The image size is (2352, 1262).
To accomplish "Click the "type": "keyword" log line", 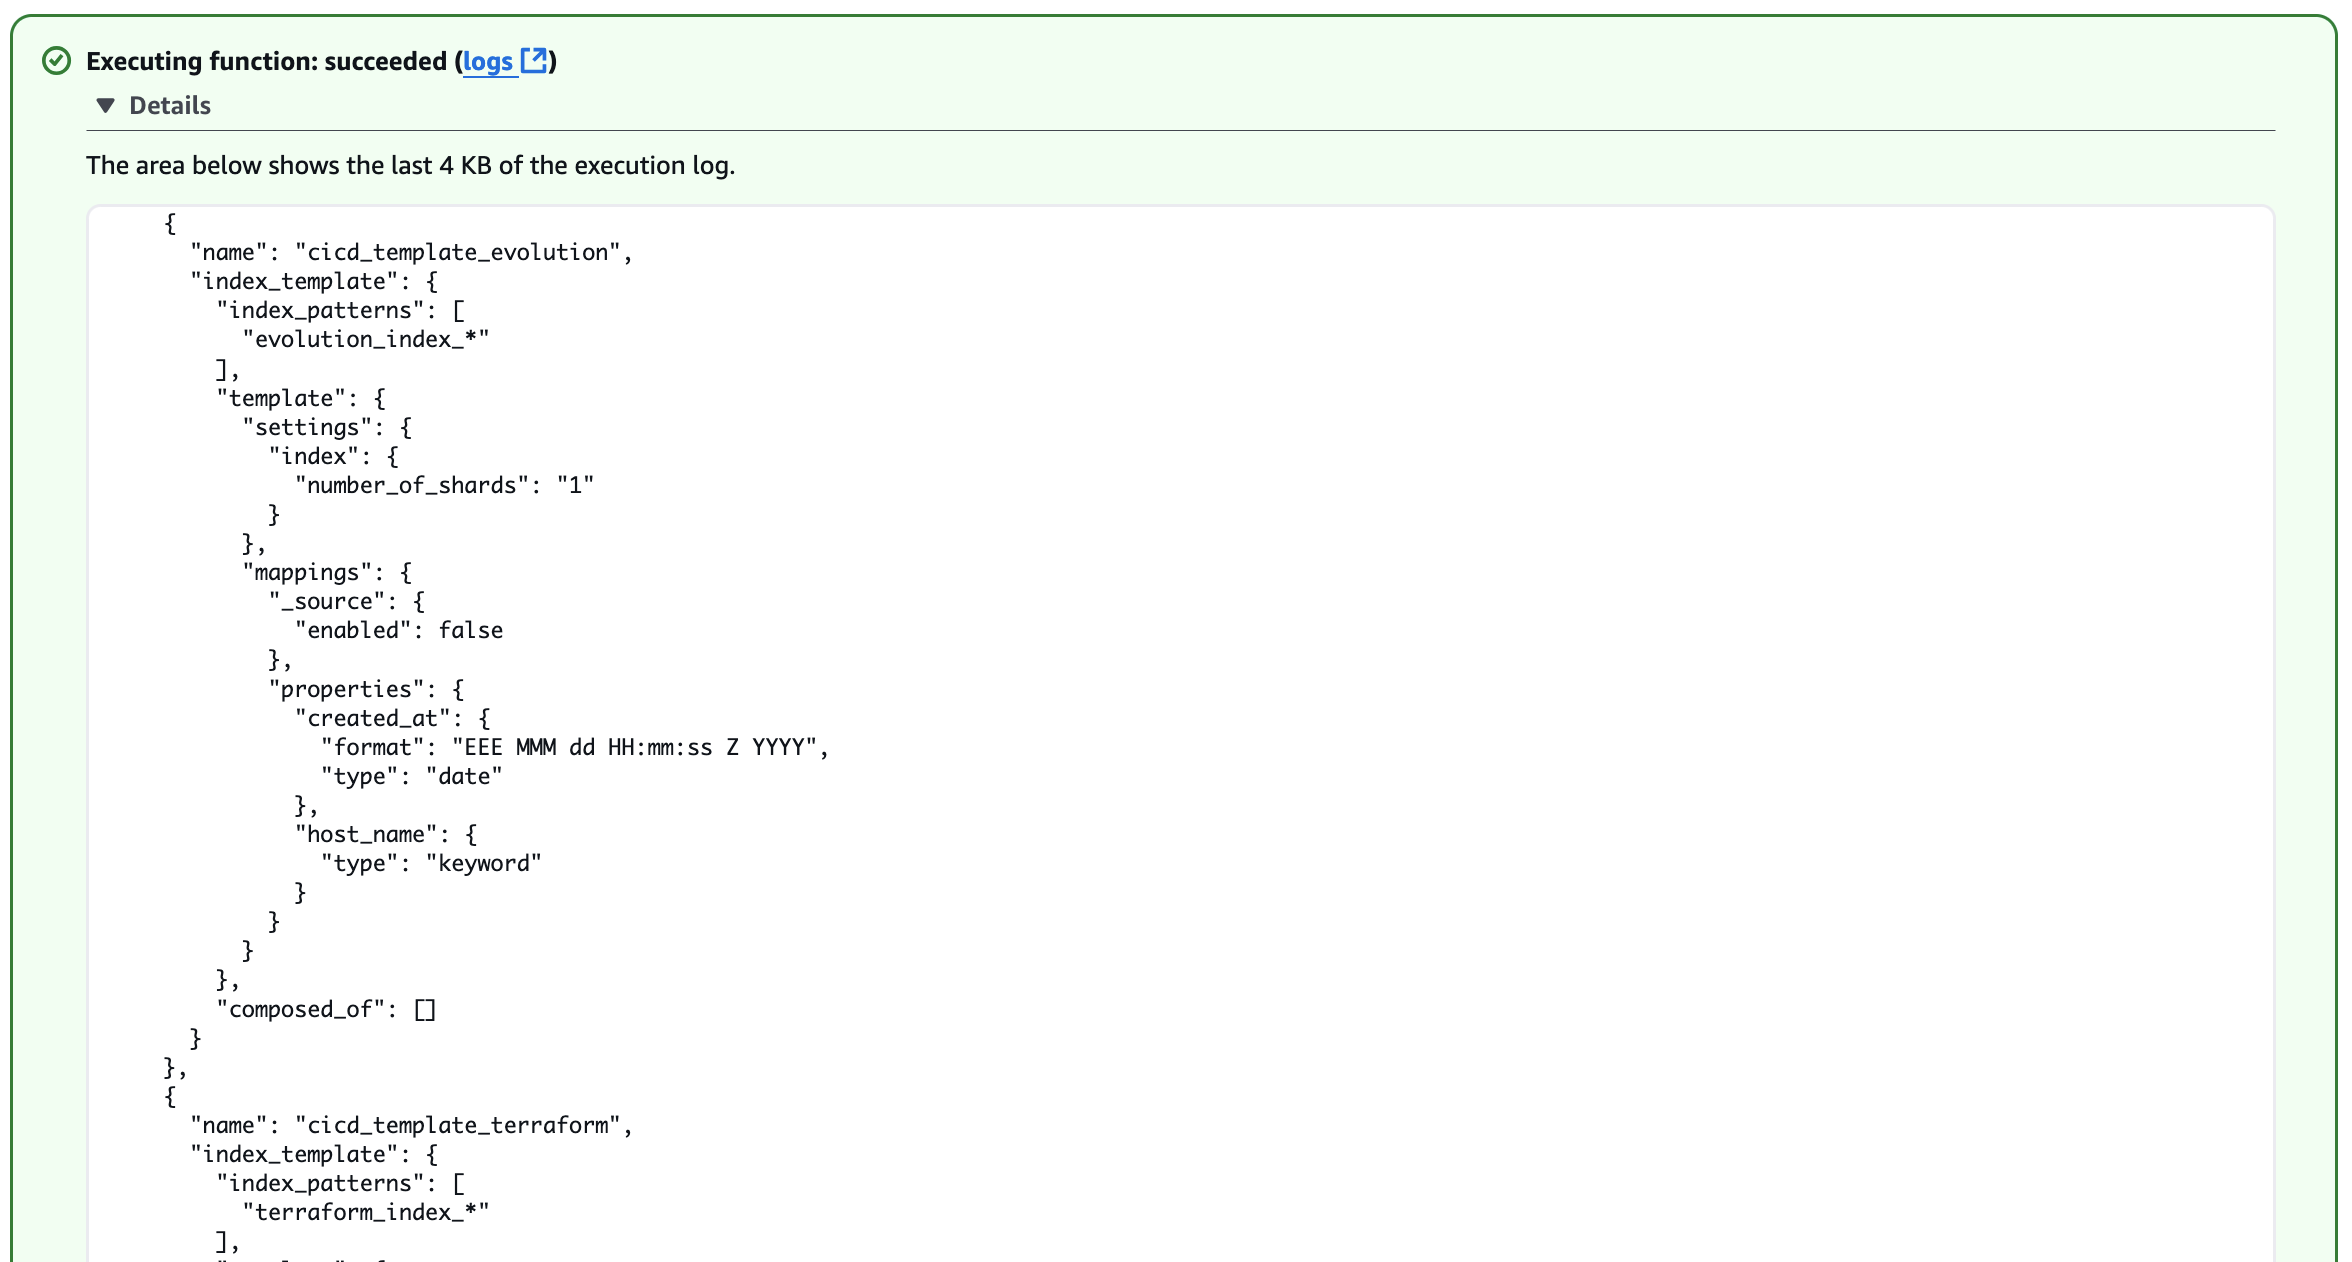I will [431, 863].
